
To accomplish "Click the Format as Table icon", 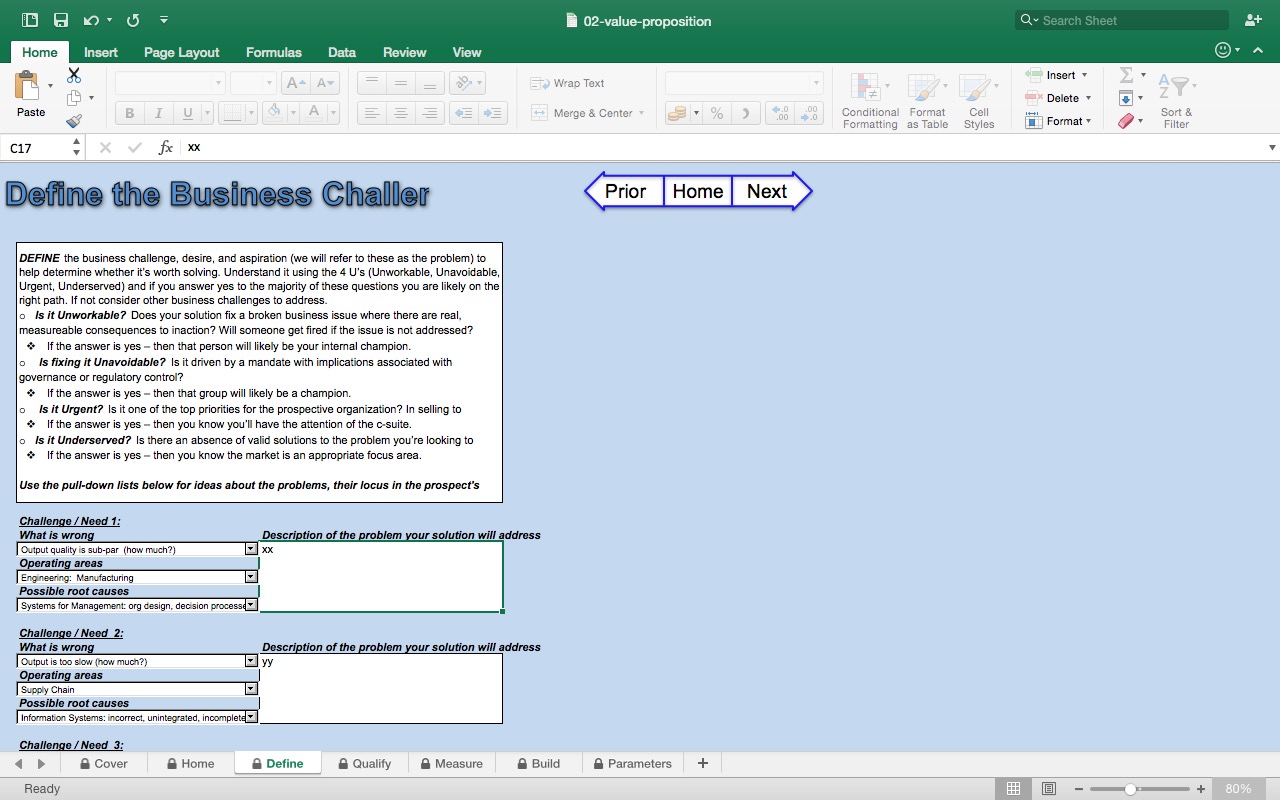I will tap(926, 99).
